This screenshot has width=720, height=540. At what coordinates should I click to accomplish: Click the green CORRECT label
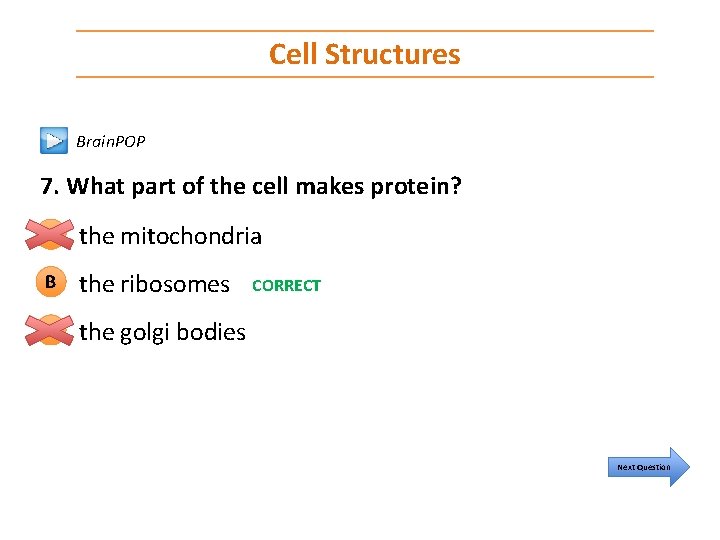coord(286,285)
